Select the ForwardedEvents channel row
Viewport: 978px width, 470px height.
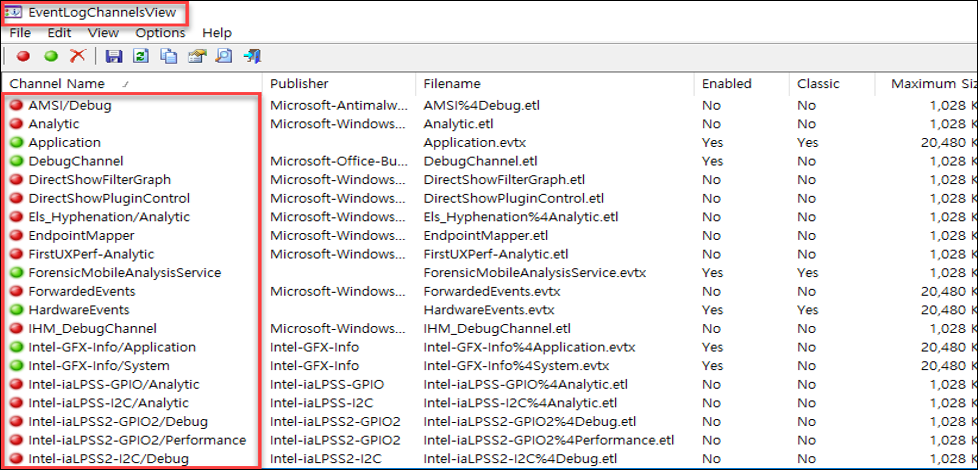(489, 291)
